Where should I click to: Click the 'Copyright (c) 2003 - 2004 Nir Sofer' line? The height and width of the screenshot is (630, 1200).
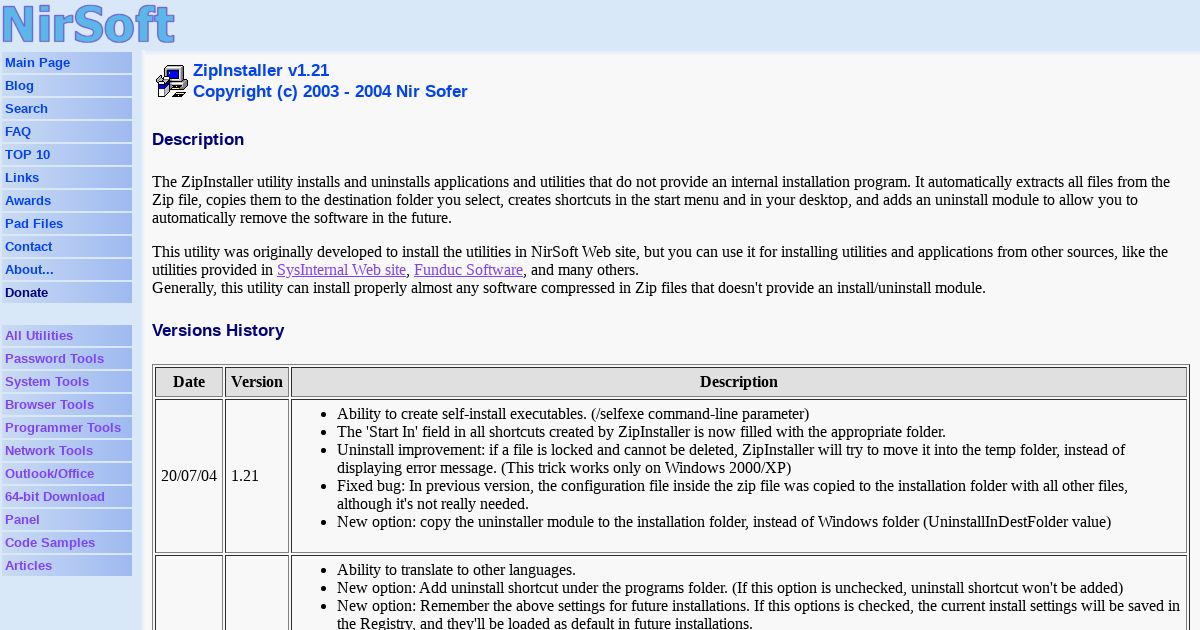point(330,91)
